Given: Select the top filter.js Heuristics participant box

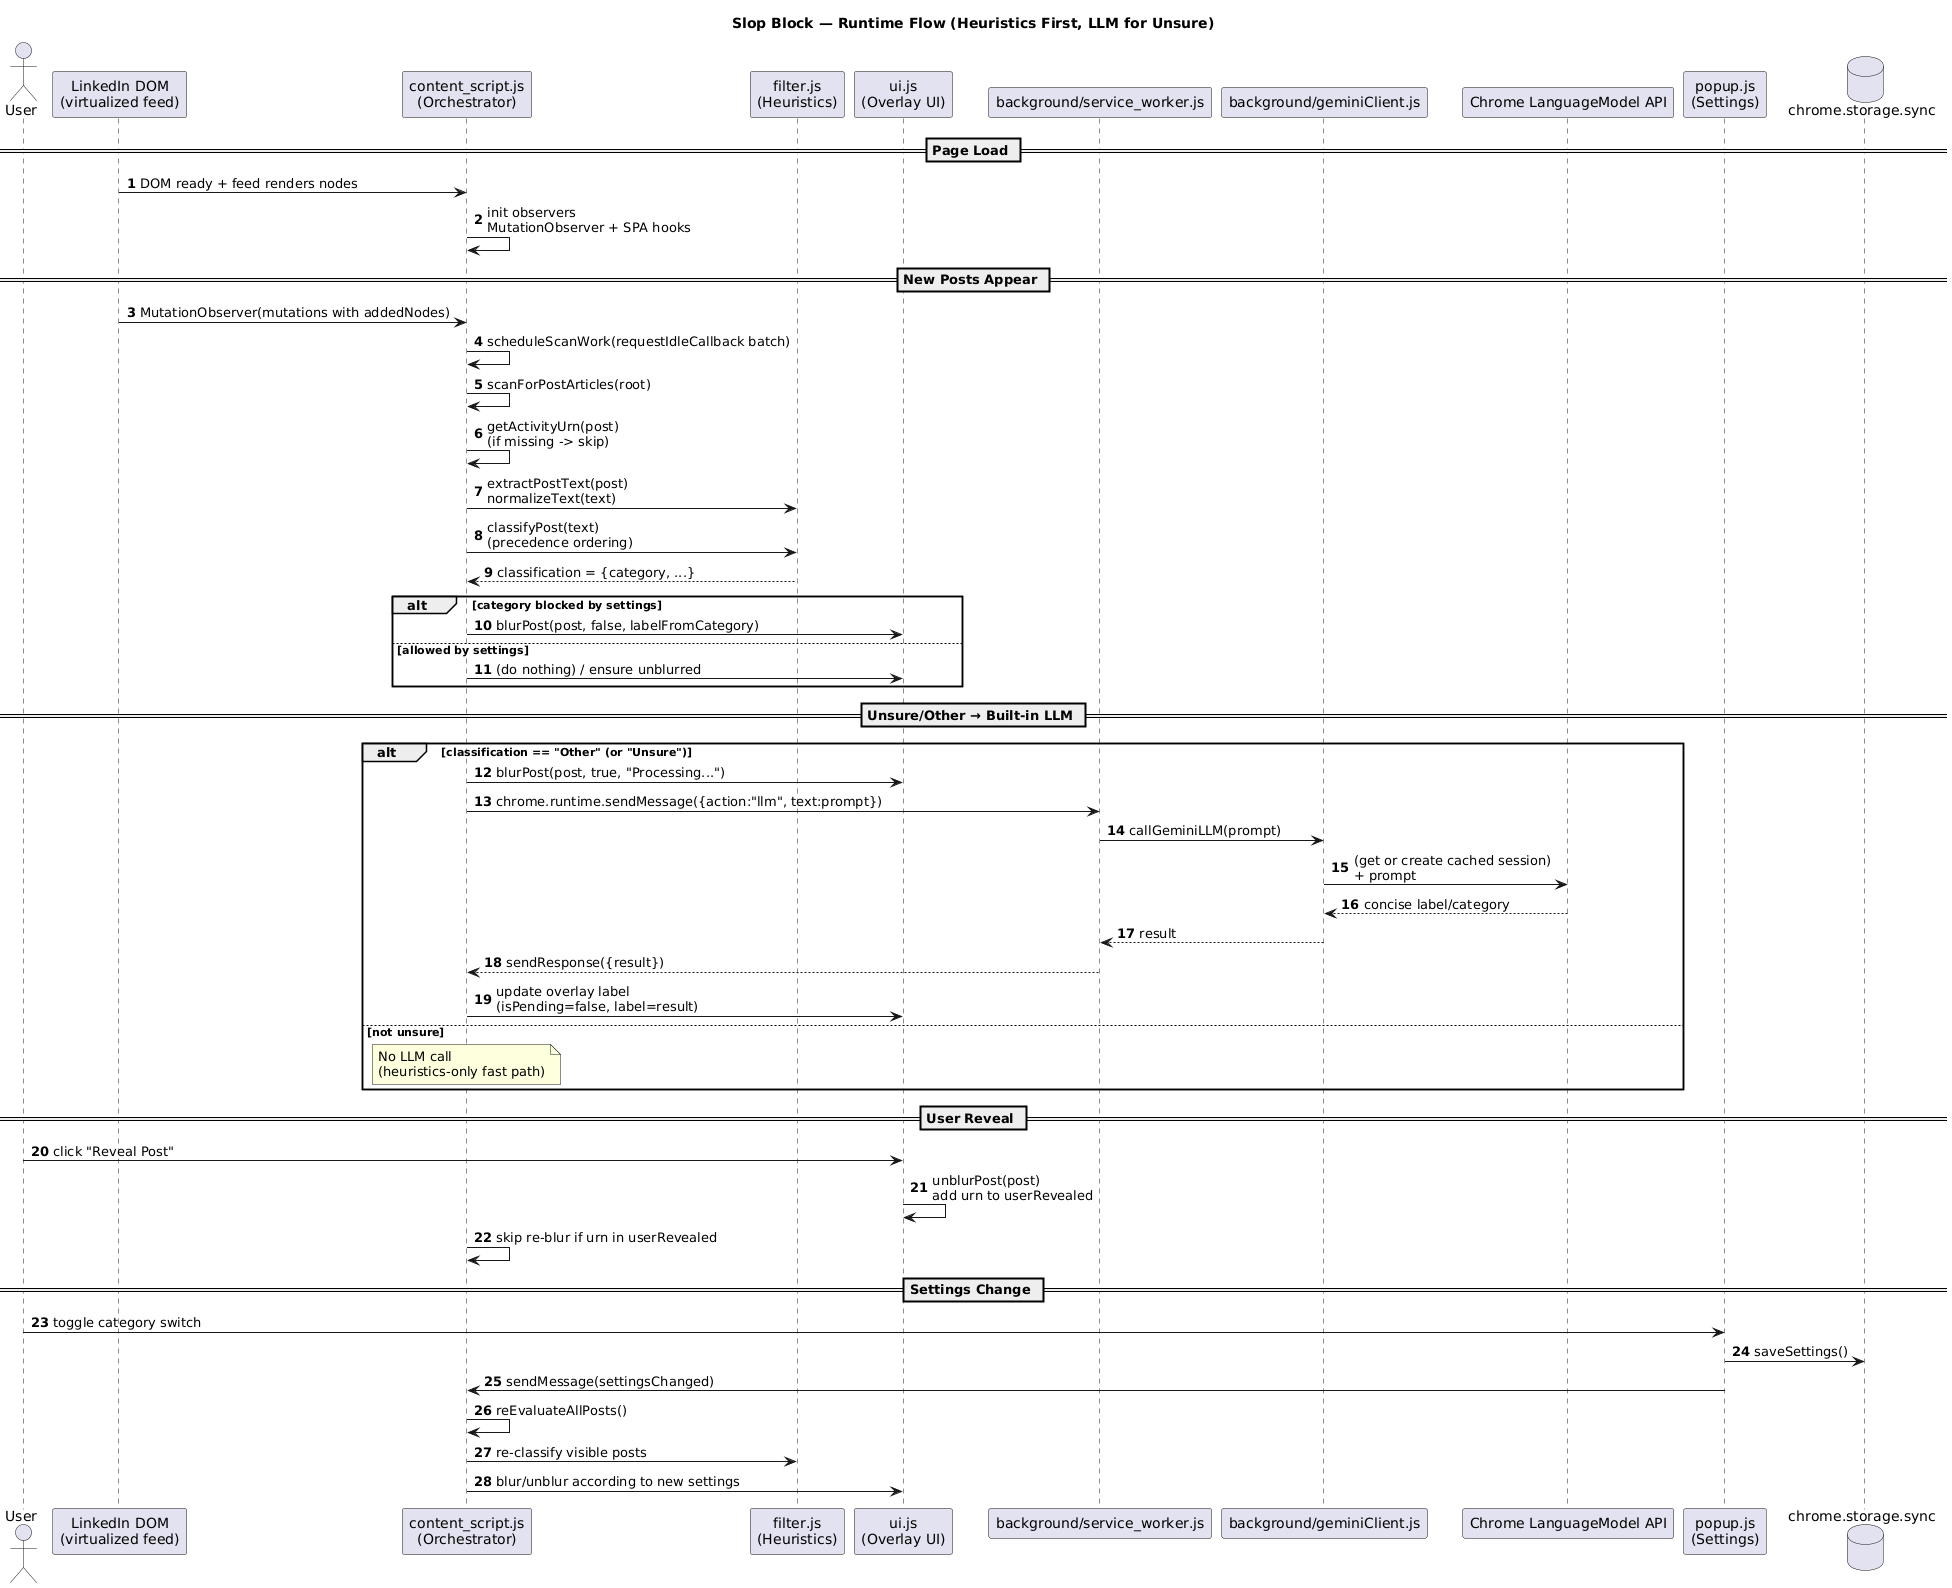Looking at the screenshot, I should pyautogui.click(x=797, y=94).
